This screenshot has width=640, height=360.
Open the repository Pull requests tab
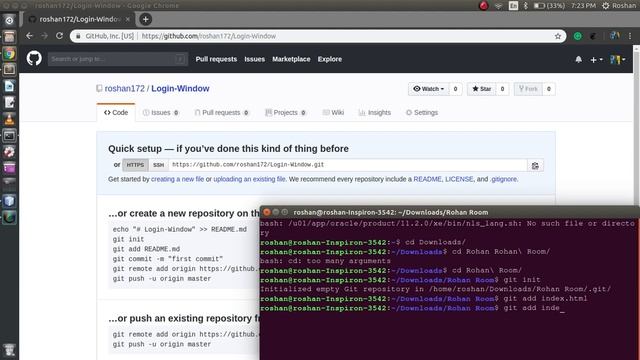(x=222, y=113)
